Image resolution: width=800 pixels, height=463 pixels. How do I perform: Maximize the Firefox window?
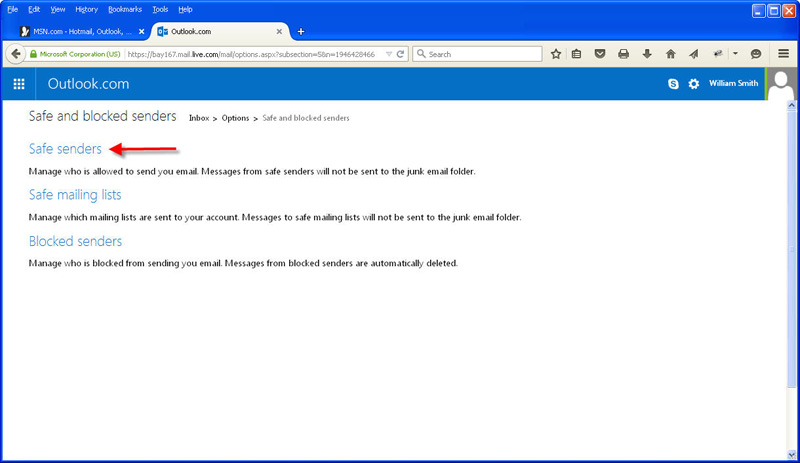click(x=773, y=11)
